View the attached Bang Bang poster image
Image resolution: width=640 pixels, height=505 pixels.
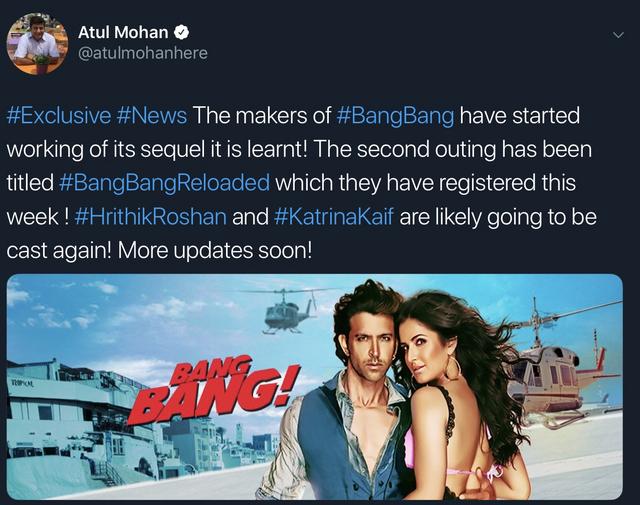315,387
